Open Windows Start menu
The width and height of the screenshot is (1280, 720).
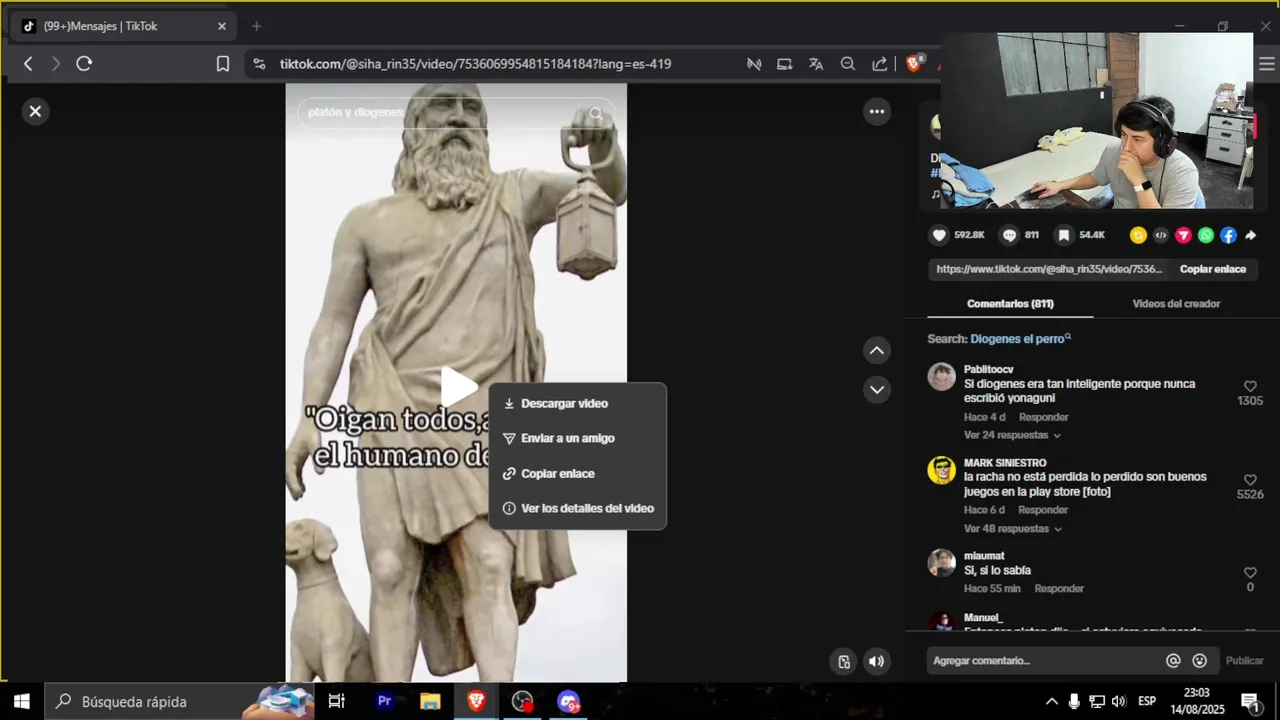click(21, 701)
